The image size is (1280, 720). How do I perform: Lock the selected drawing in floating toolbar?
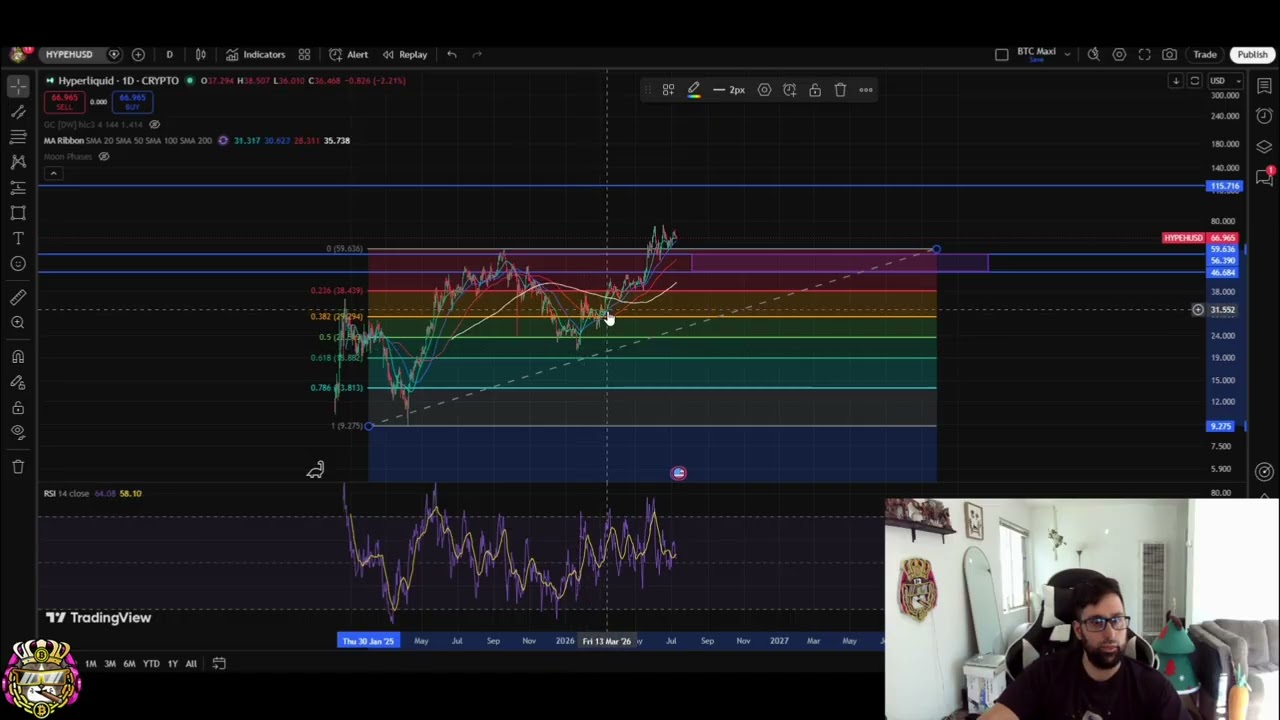[815, 90]
